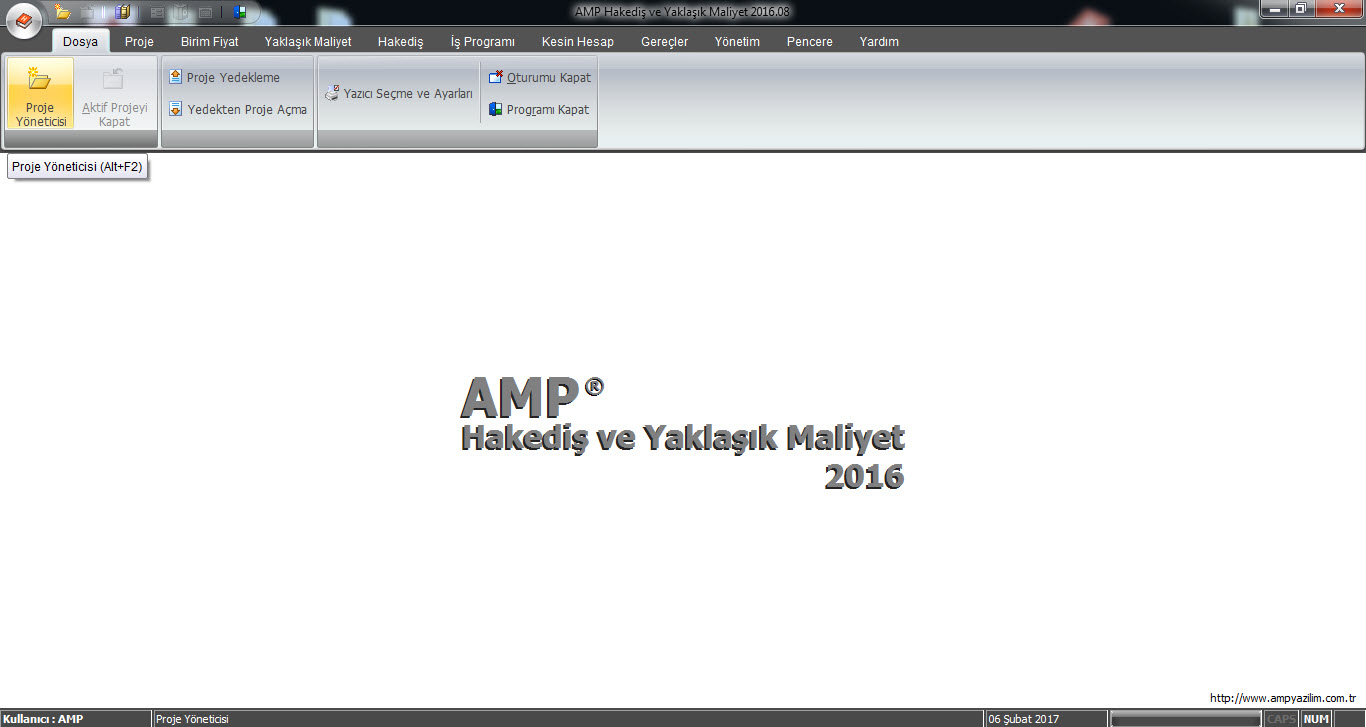This screenshot has width=1366, height=727.
Task: Click the books icon in quick access toolbar
Action: [x=122, y=12]
